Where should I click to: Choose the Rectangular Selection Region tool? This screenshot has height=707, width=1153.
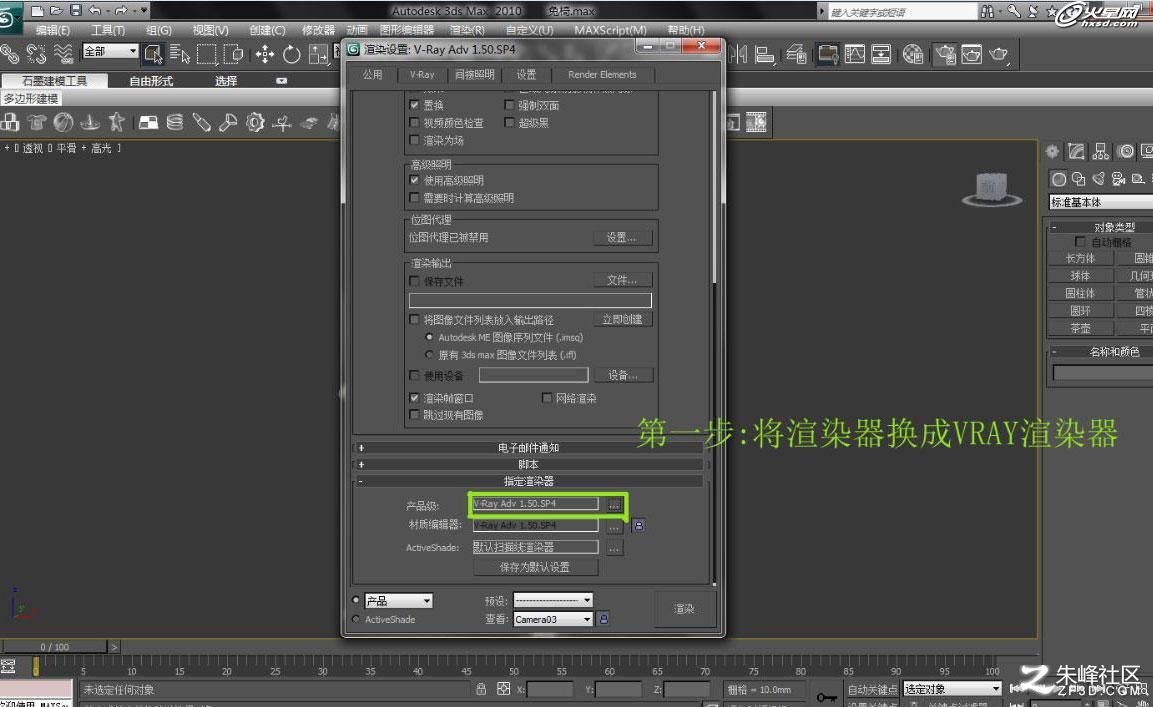point(207,54)
